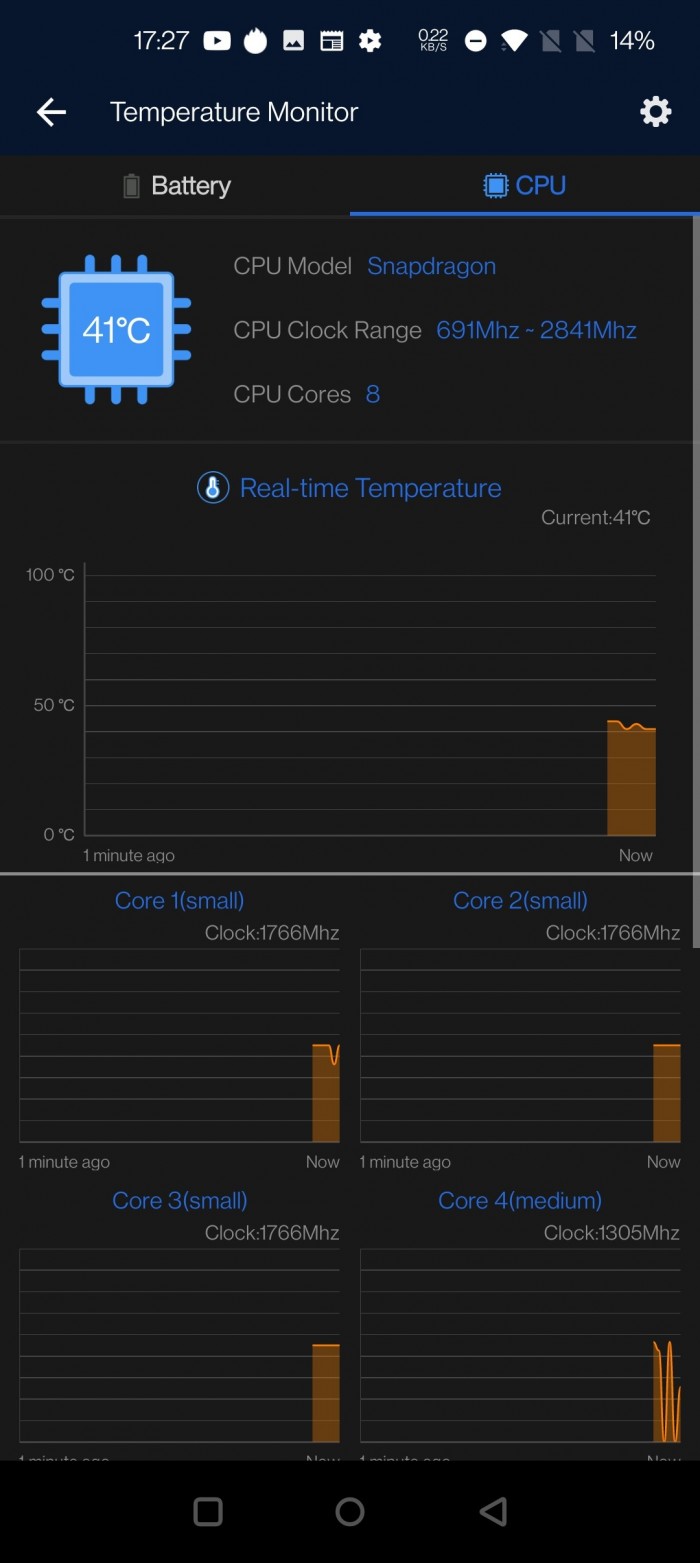The image size is (700, 1563).
Task: Tap the 691Mhz ~ 2841Mhz clock range
Action: [x=536, y=330]
